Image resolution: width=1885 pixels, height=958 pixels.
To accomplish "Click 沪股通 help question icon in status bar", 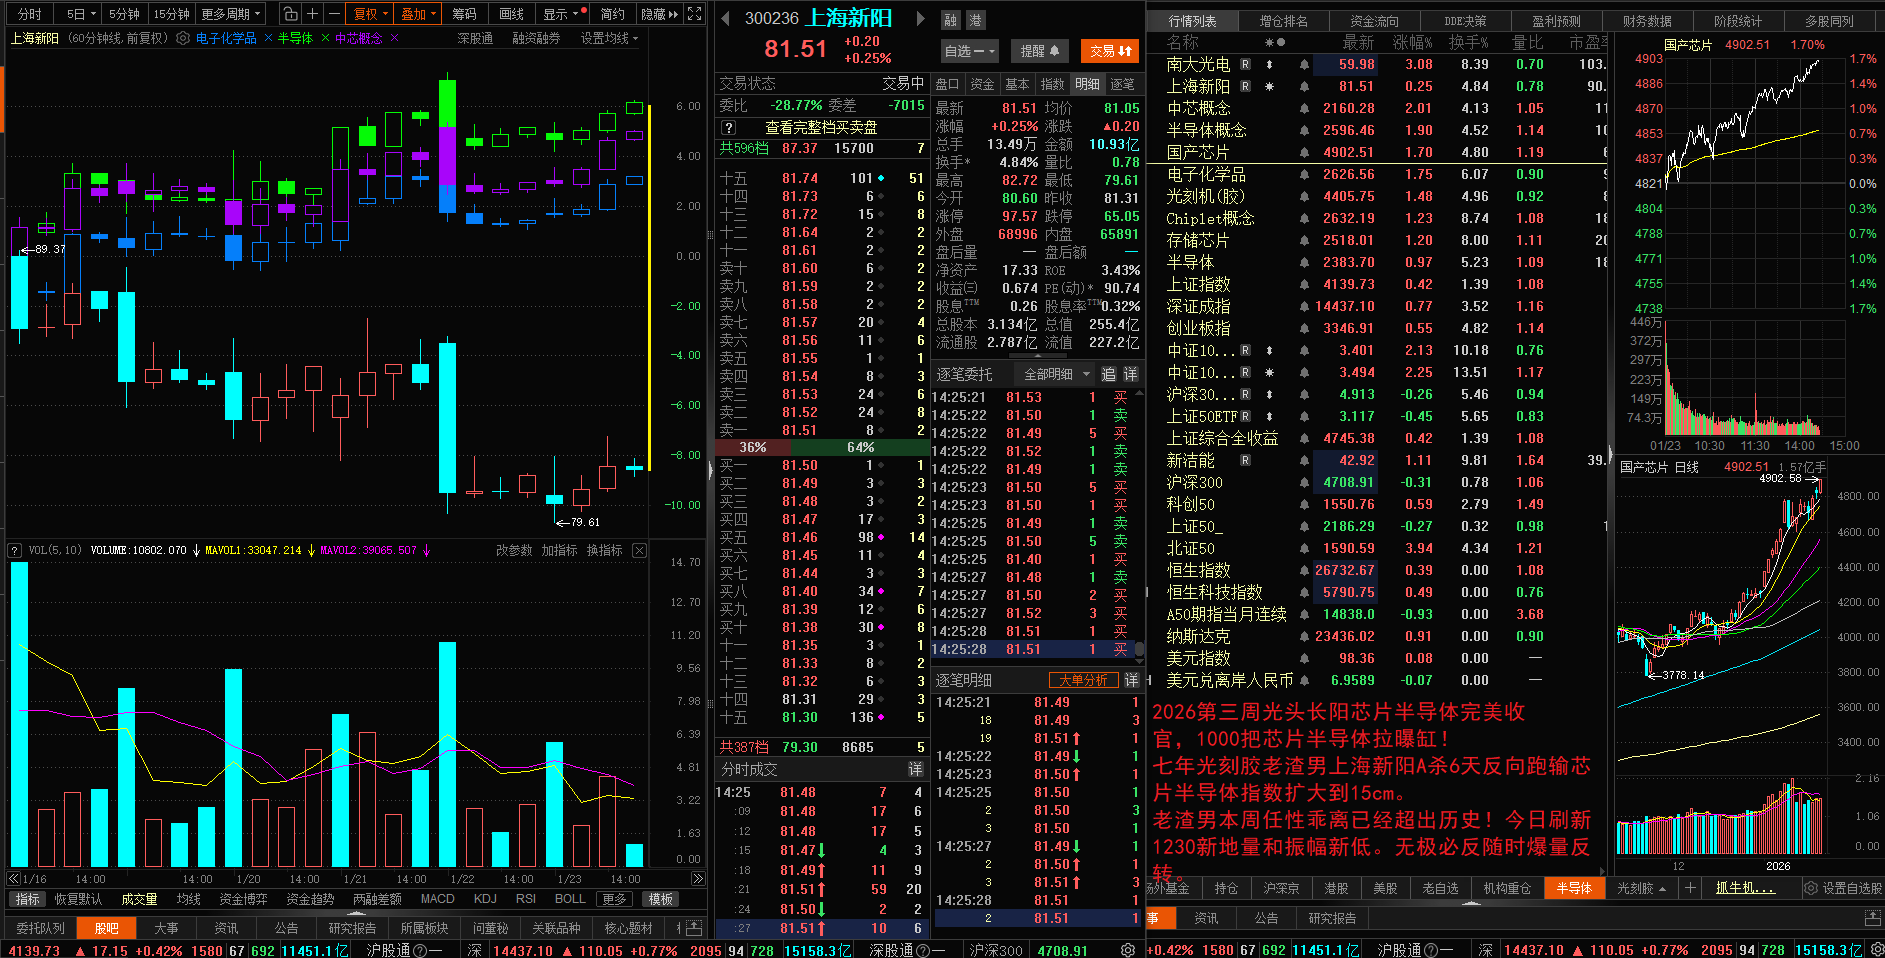I will click(x=420, y=950).
